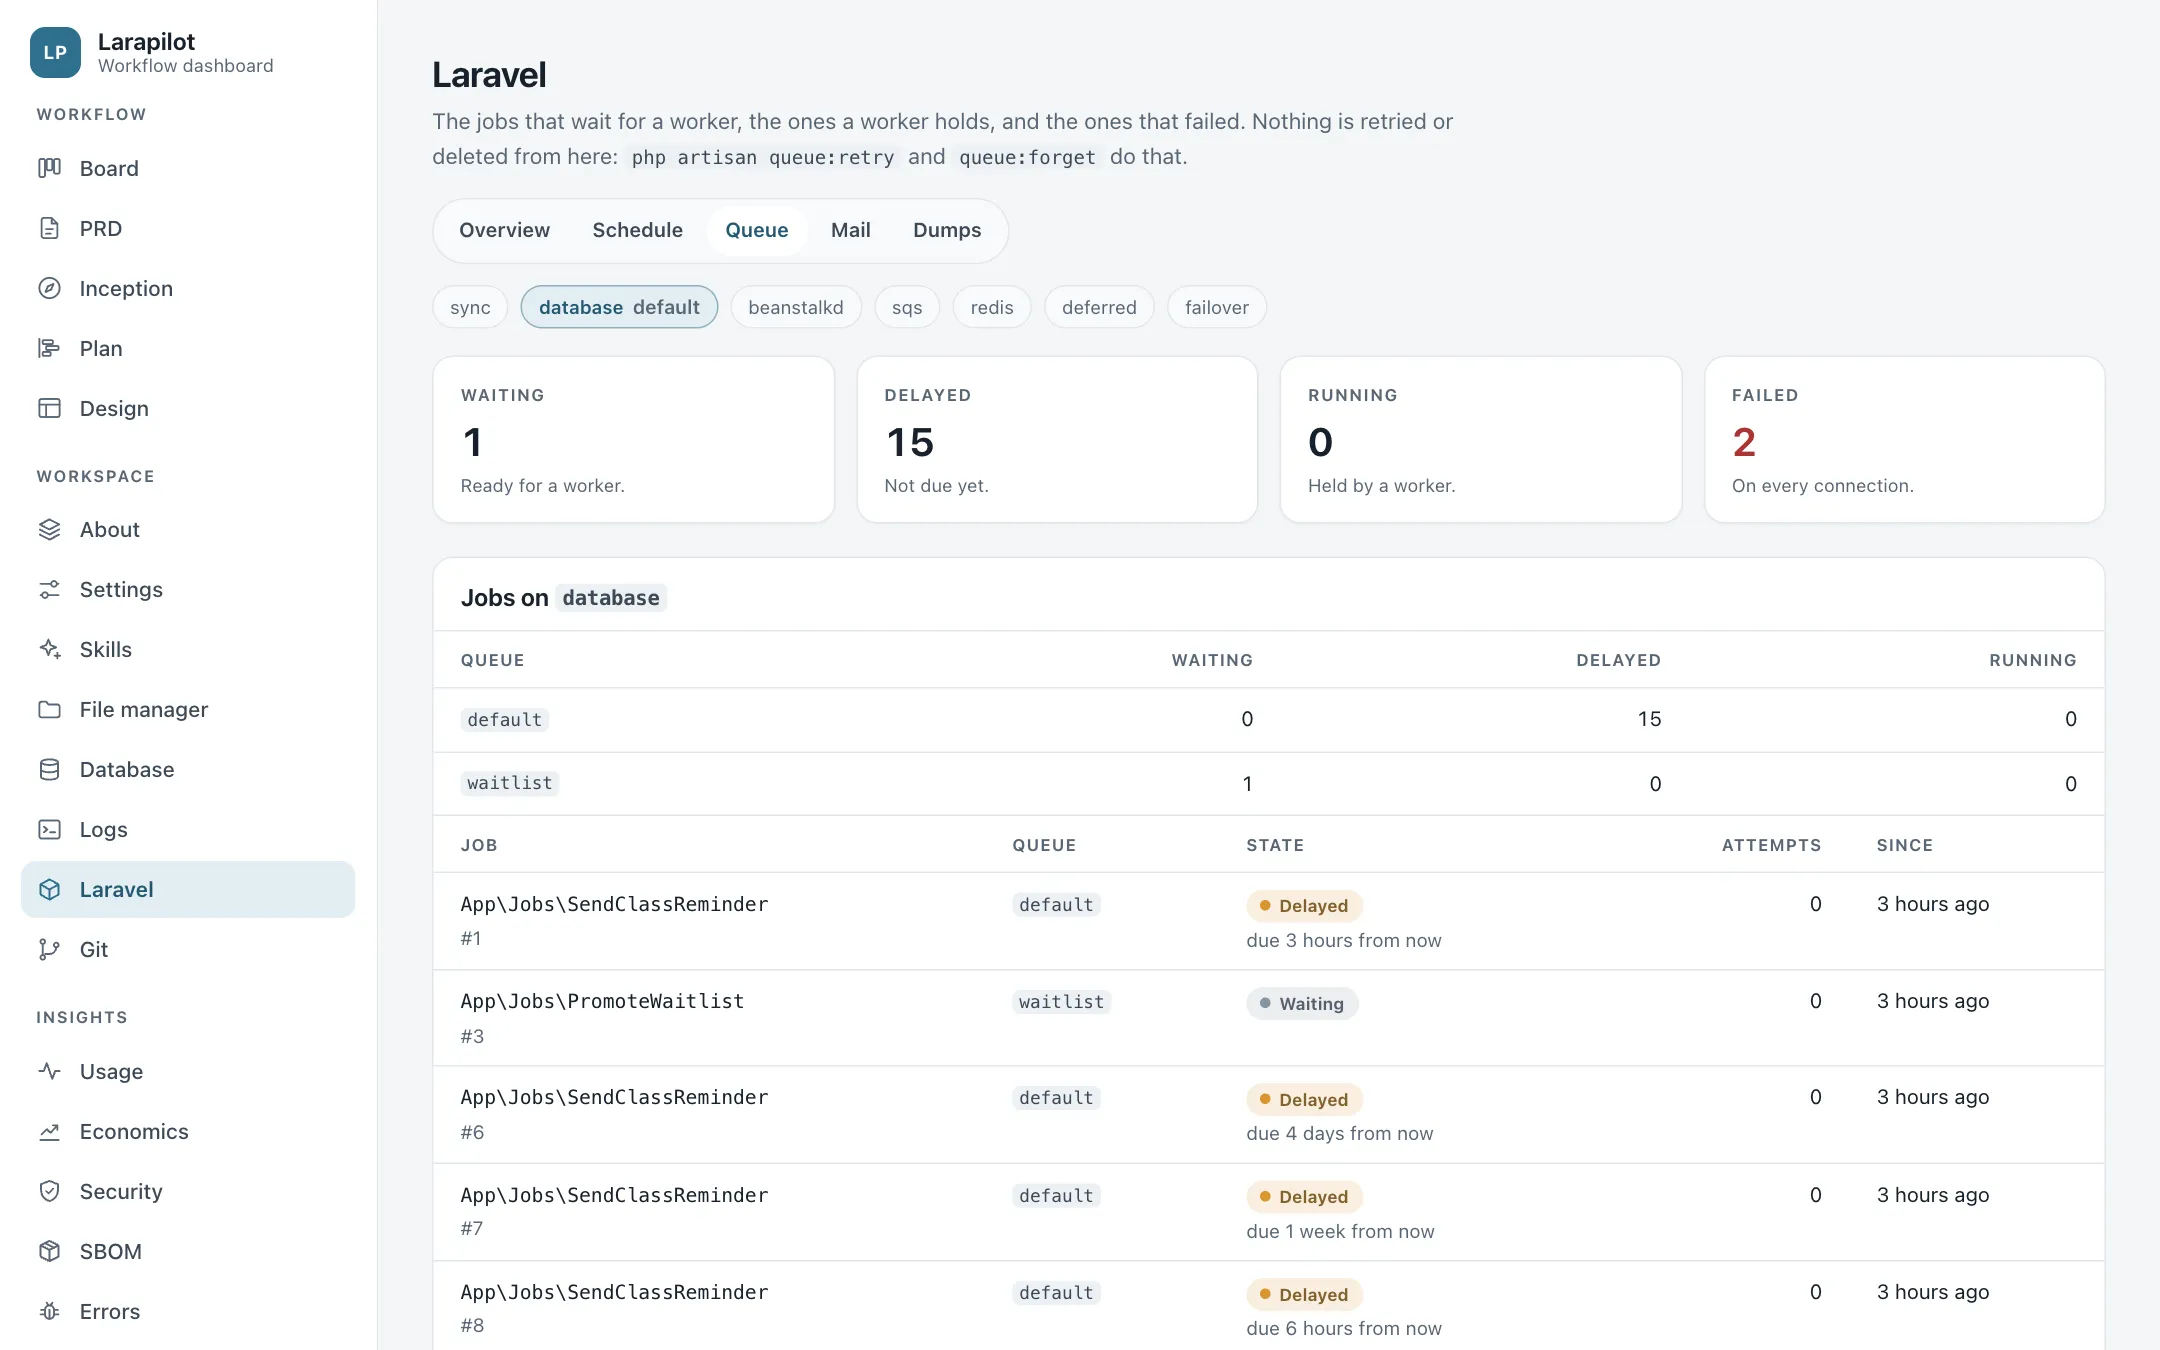
Task: Click the Usage activity icon
Action: [x=49, y=1071]
